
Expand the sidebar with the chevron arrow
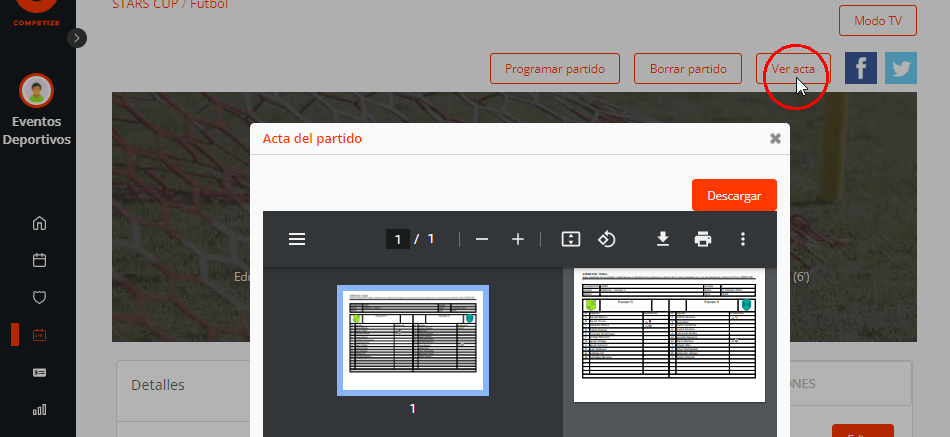pyautogui.click(x=76, y=38)
